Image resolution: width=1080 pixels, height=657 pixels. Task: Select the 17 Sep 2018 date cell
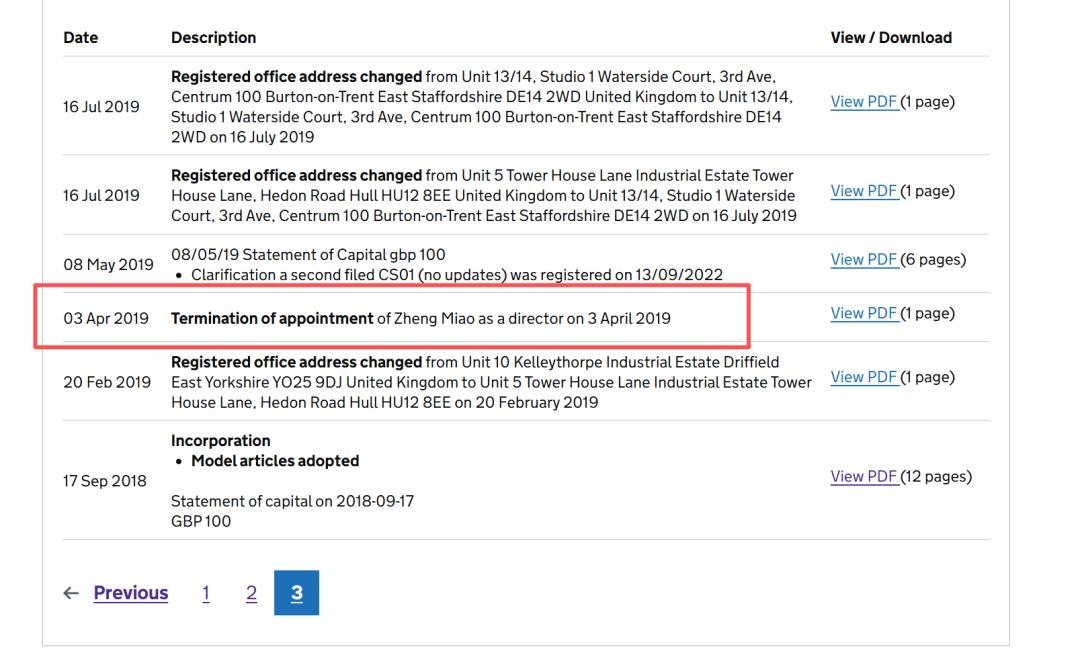pyautogui.click(x=104, y=481)
